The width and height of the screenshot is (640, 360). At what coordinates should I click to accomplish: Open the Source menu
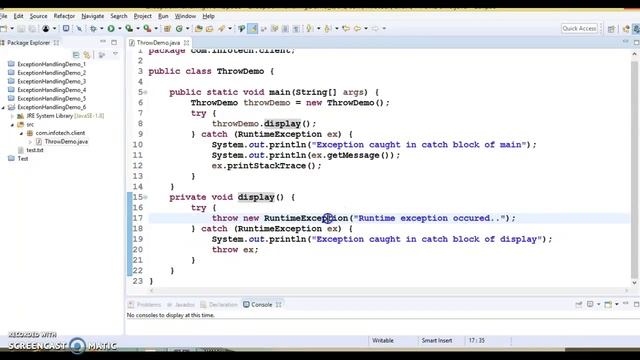click(x=38, y=16)
